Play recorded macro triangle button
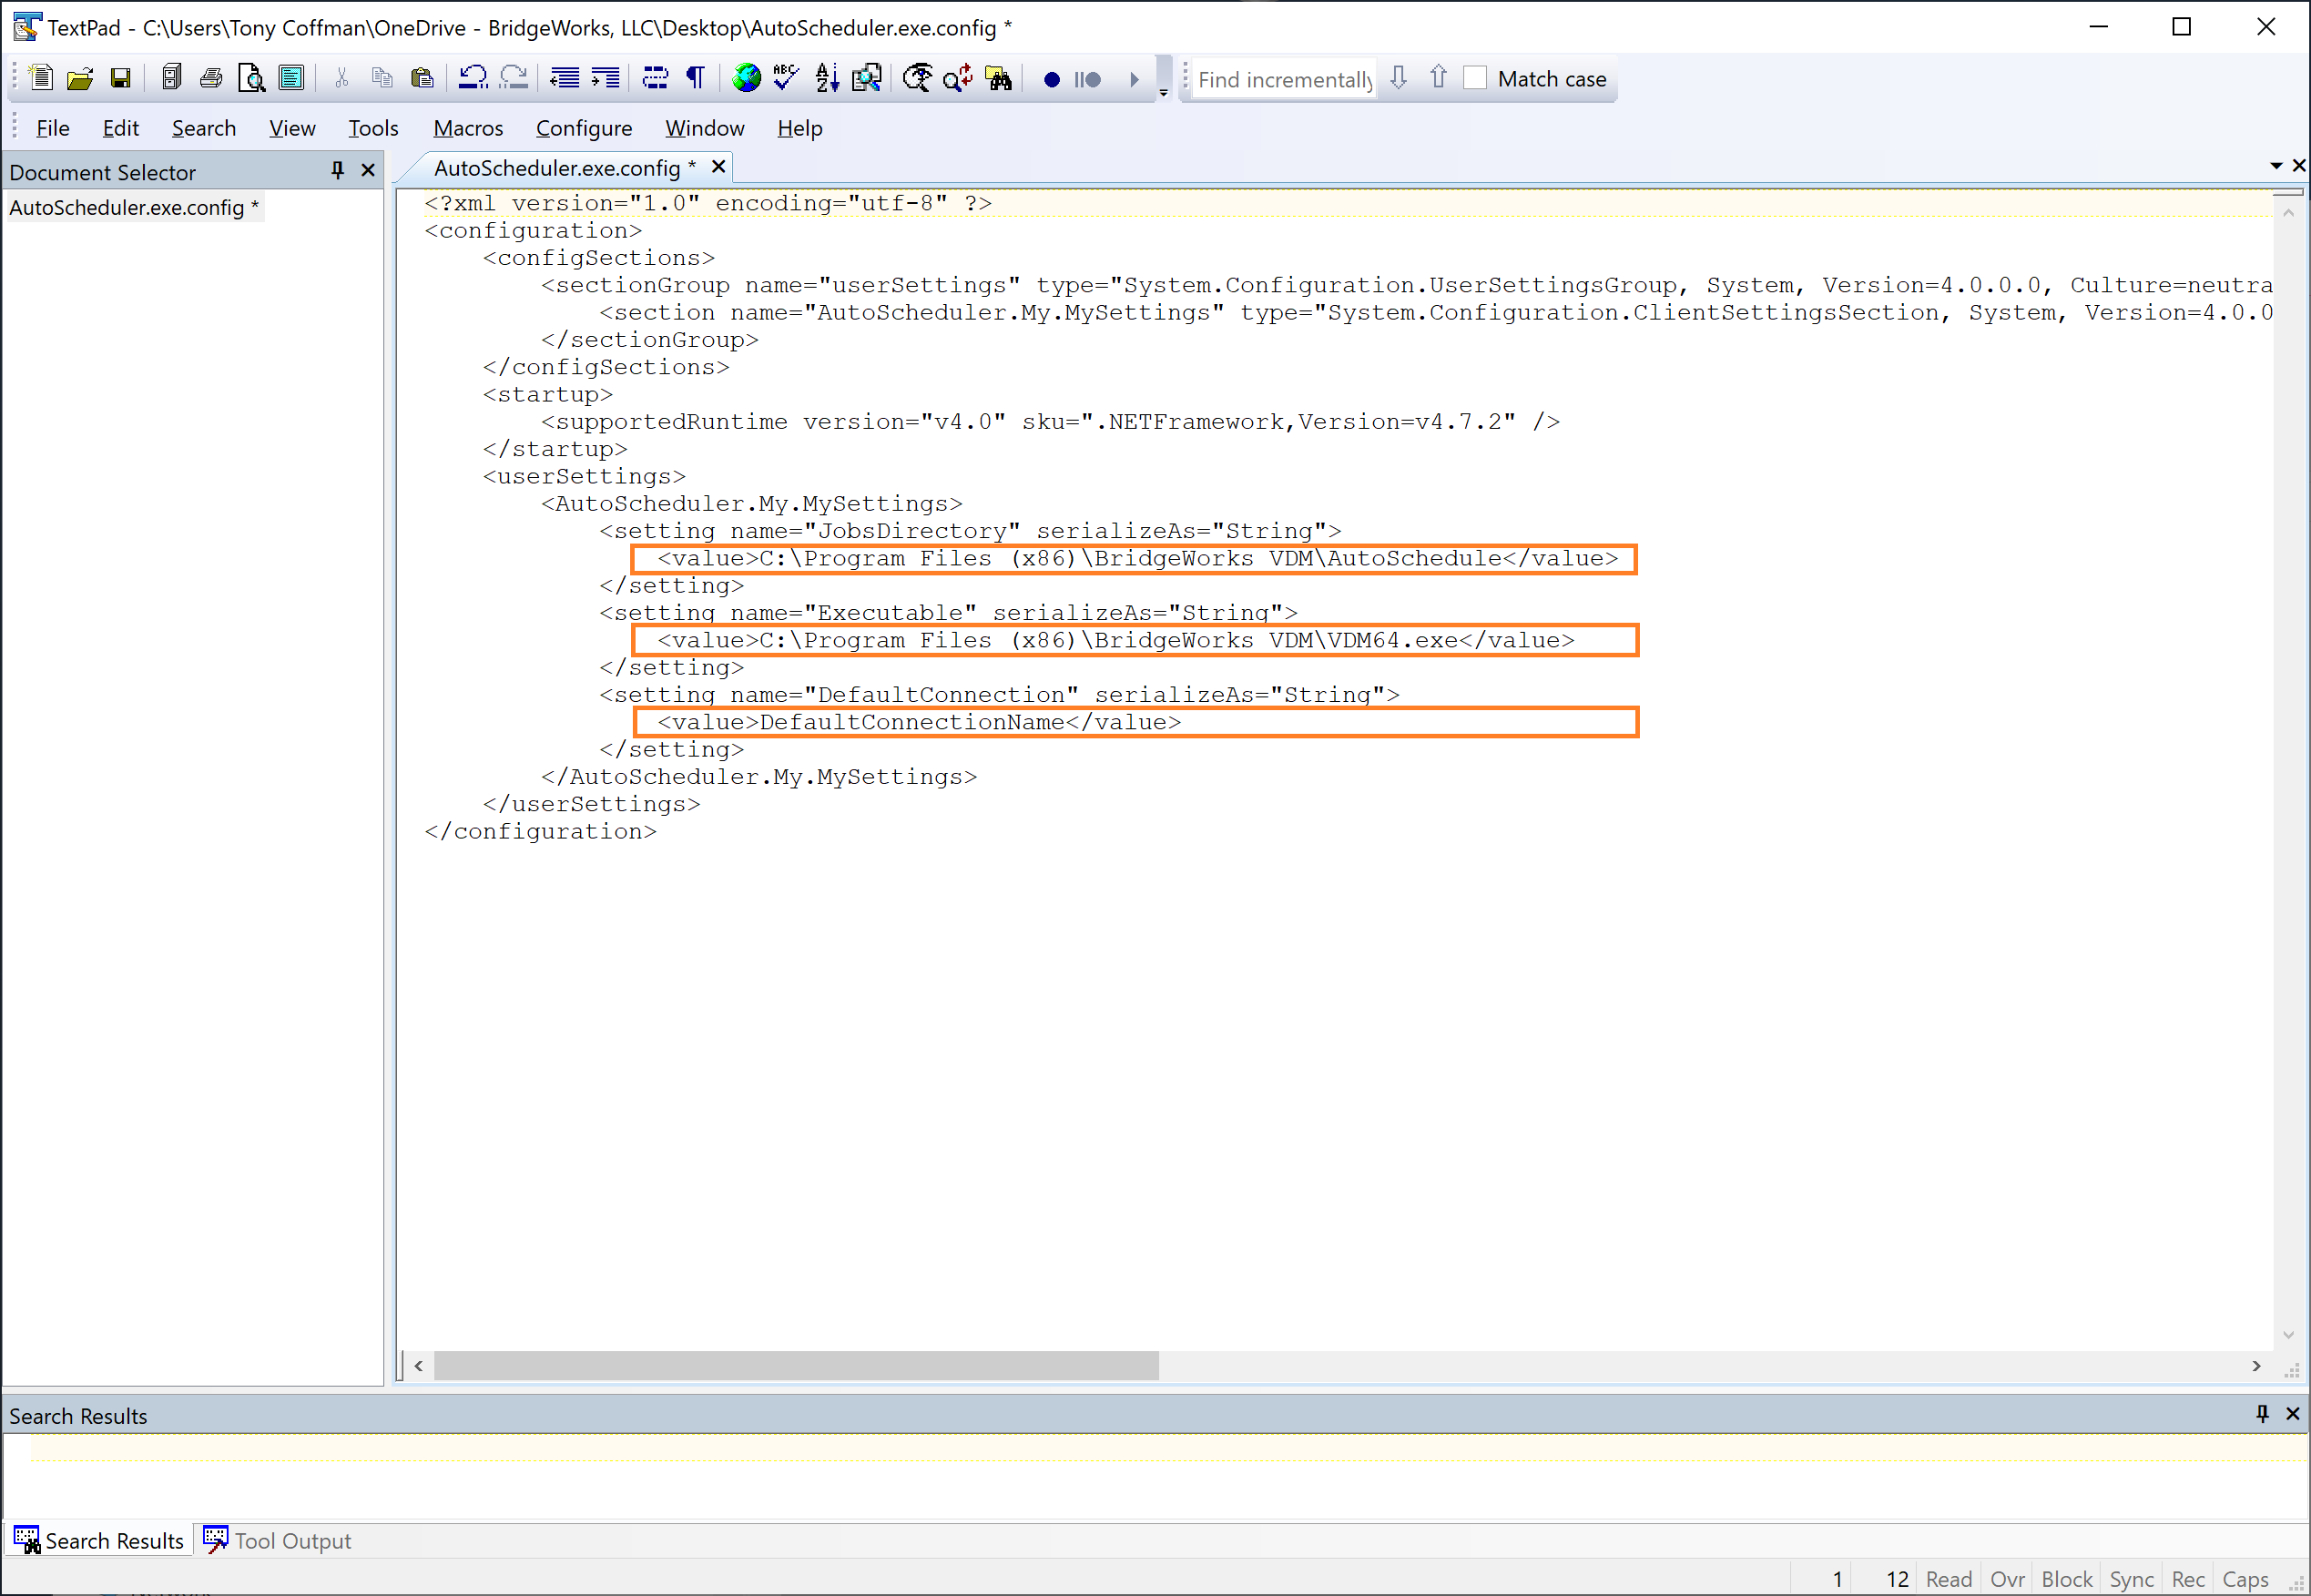 click(1134, 79)
